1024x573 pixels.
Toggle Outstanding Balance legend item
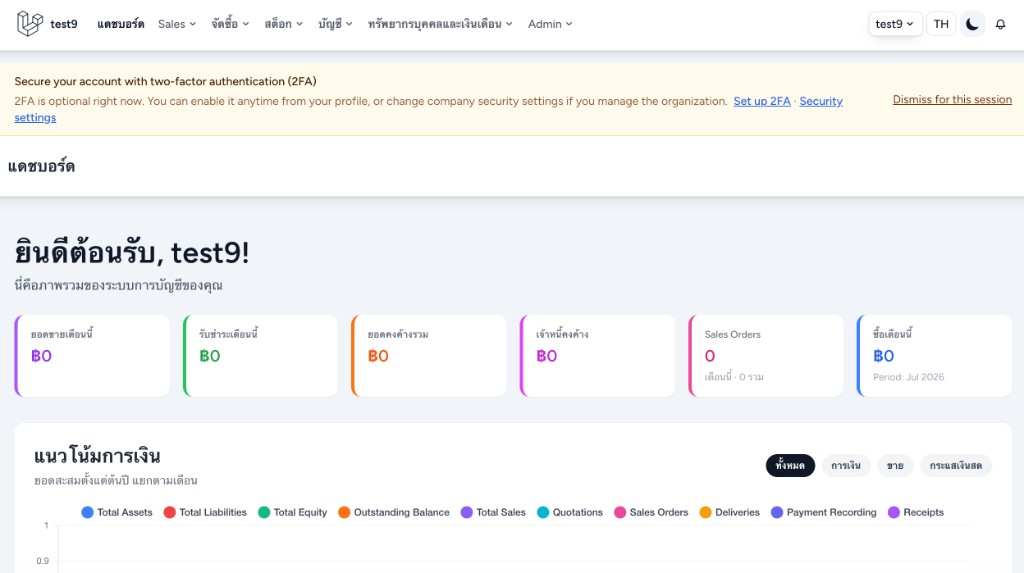point(394,512)
